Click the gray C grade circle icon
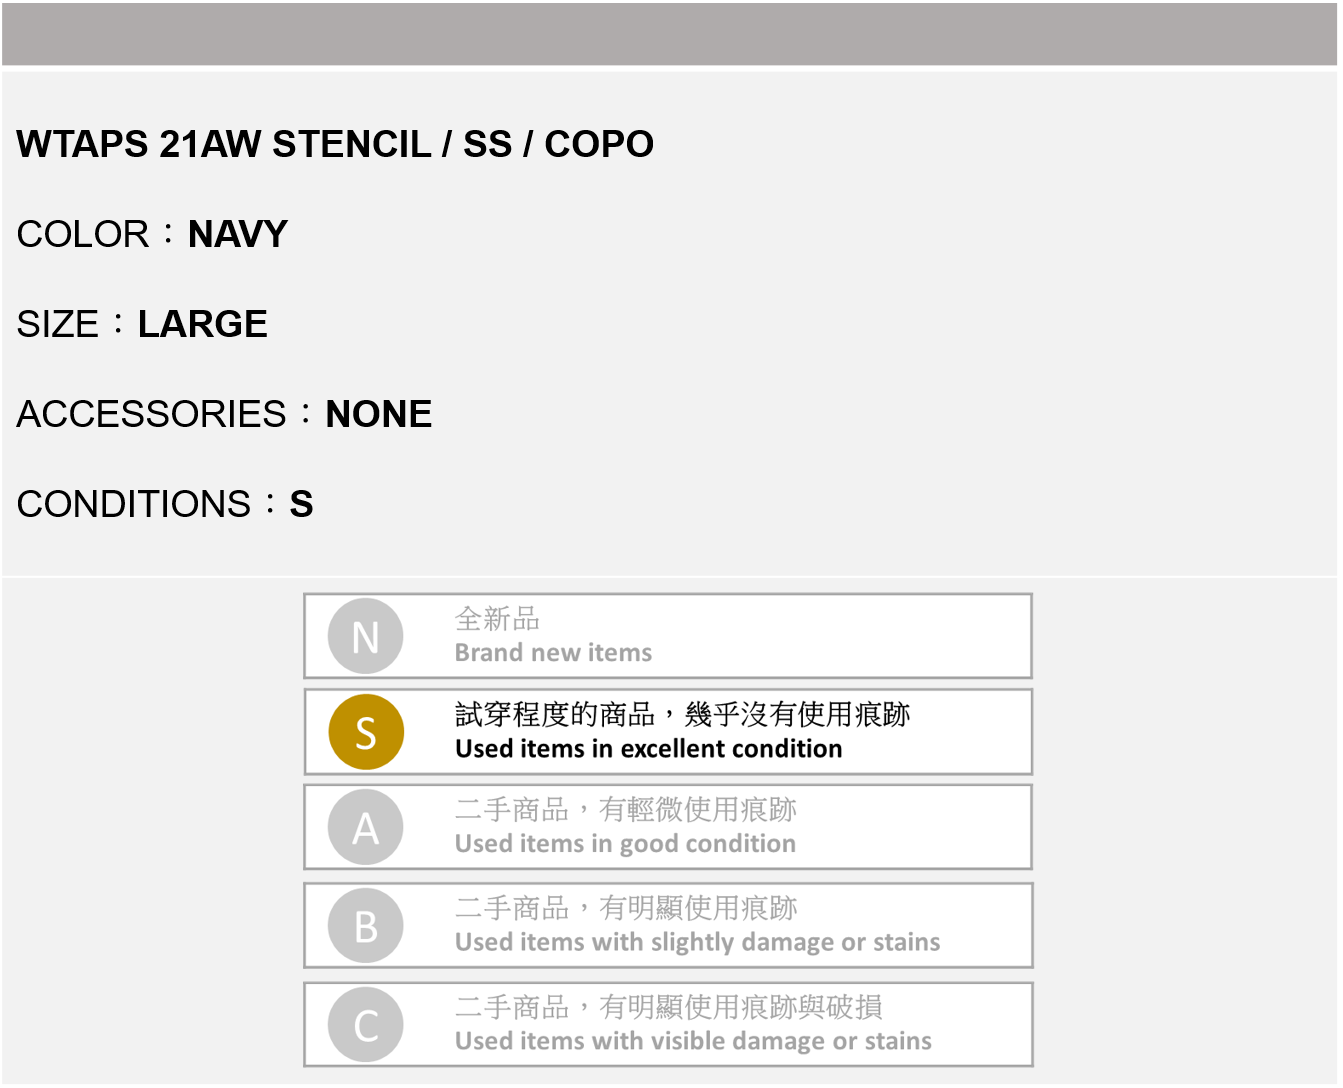 tap(366, 1025)
